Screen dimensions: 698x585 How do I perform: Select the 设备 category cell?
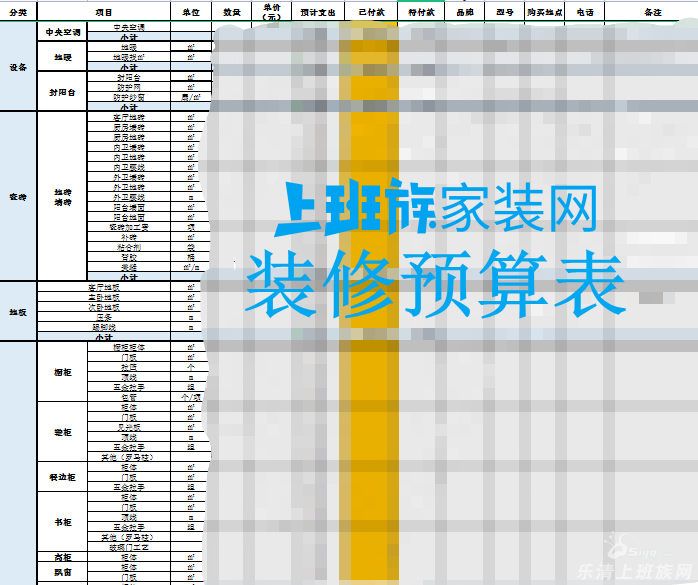point(18,67)
